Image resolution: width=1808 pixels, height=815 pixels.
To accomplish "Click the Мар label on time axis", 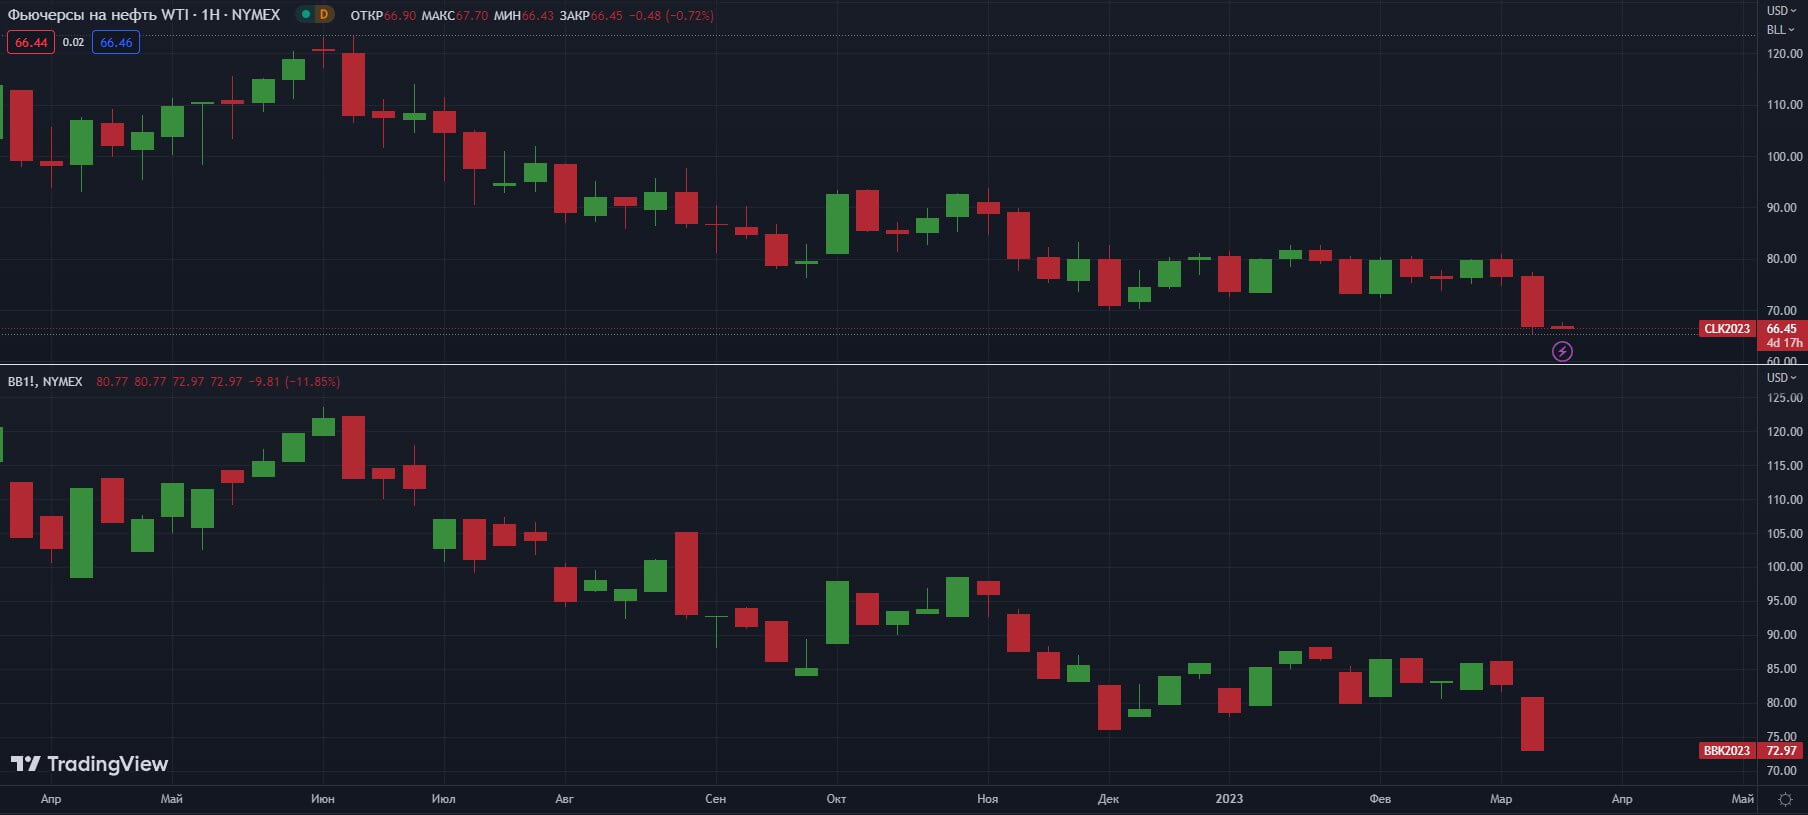I will coord(1501,799).
